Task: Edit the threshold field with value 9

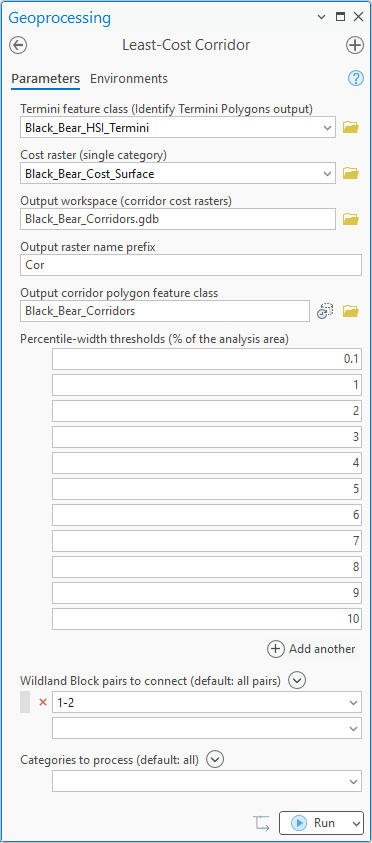Action: click(207, 593)
